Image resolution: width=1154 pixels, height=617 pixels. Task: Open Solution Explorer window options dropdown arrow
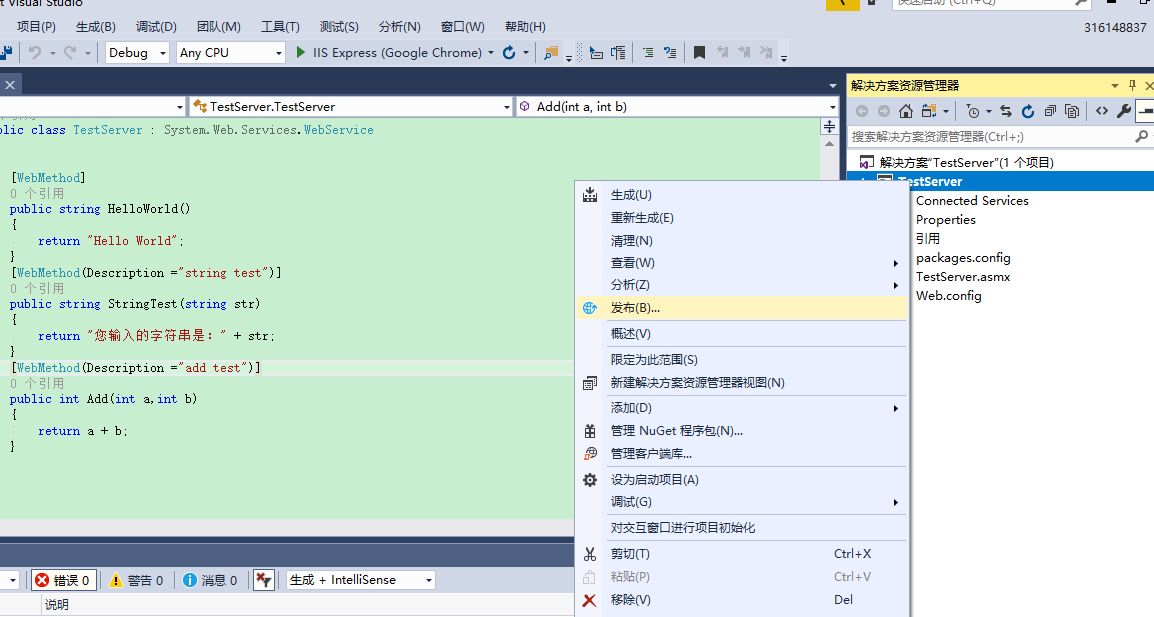click(1114, 85)
